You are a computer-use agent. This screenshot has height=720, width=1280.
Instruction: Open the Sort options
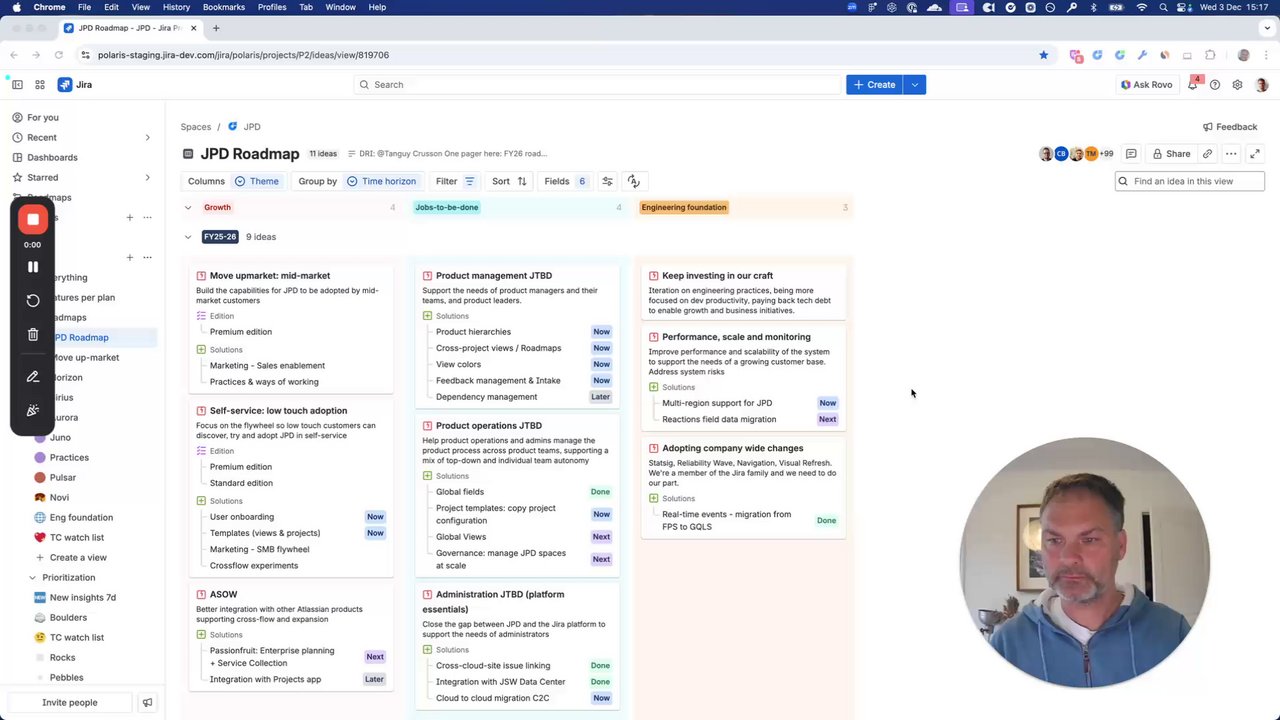point(509,181)
